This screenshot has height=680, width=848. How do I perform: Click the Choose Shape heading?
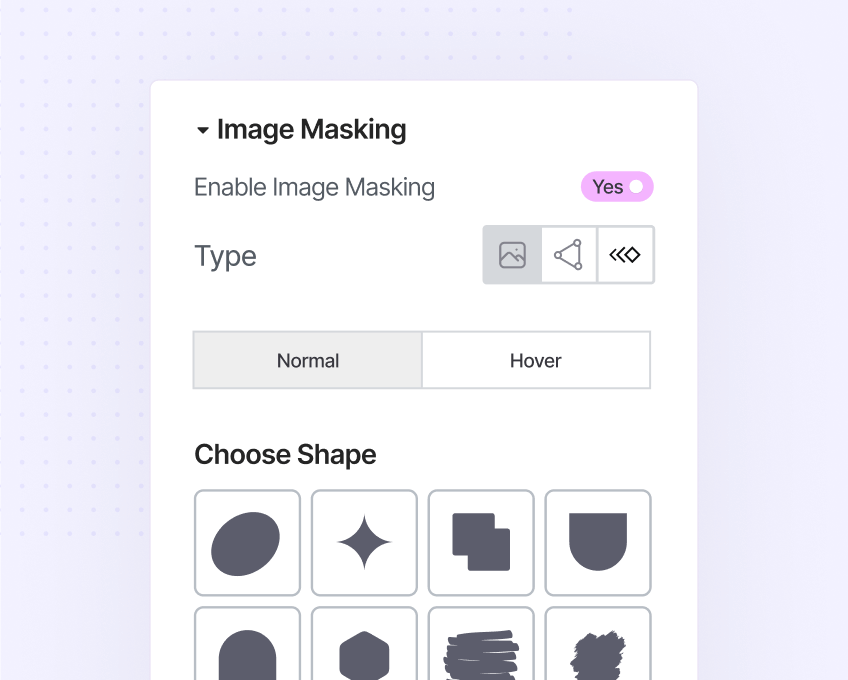click(285, 454)
